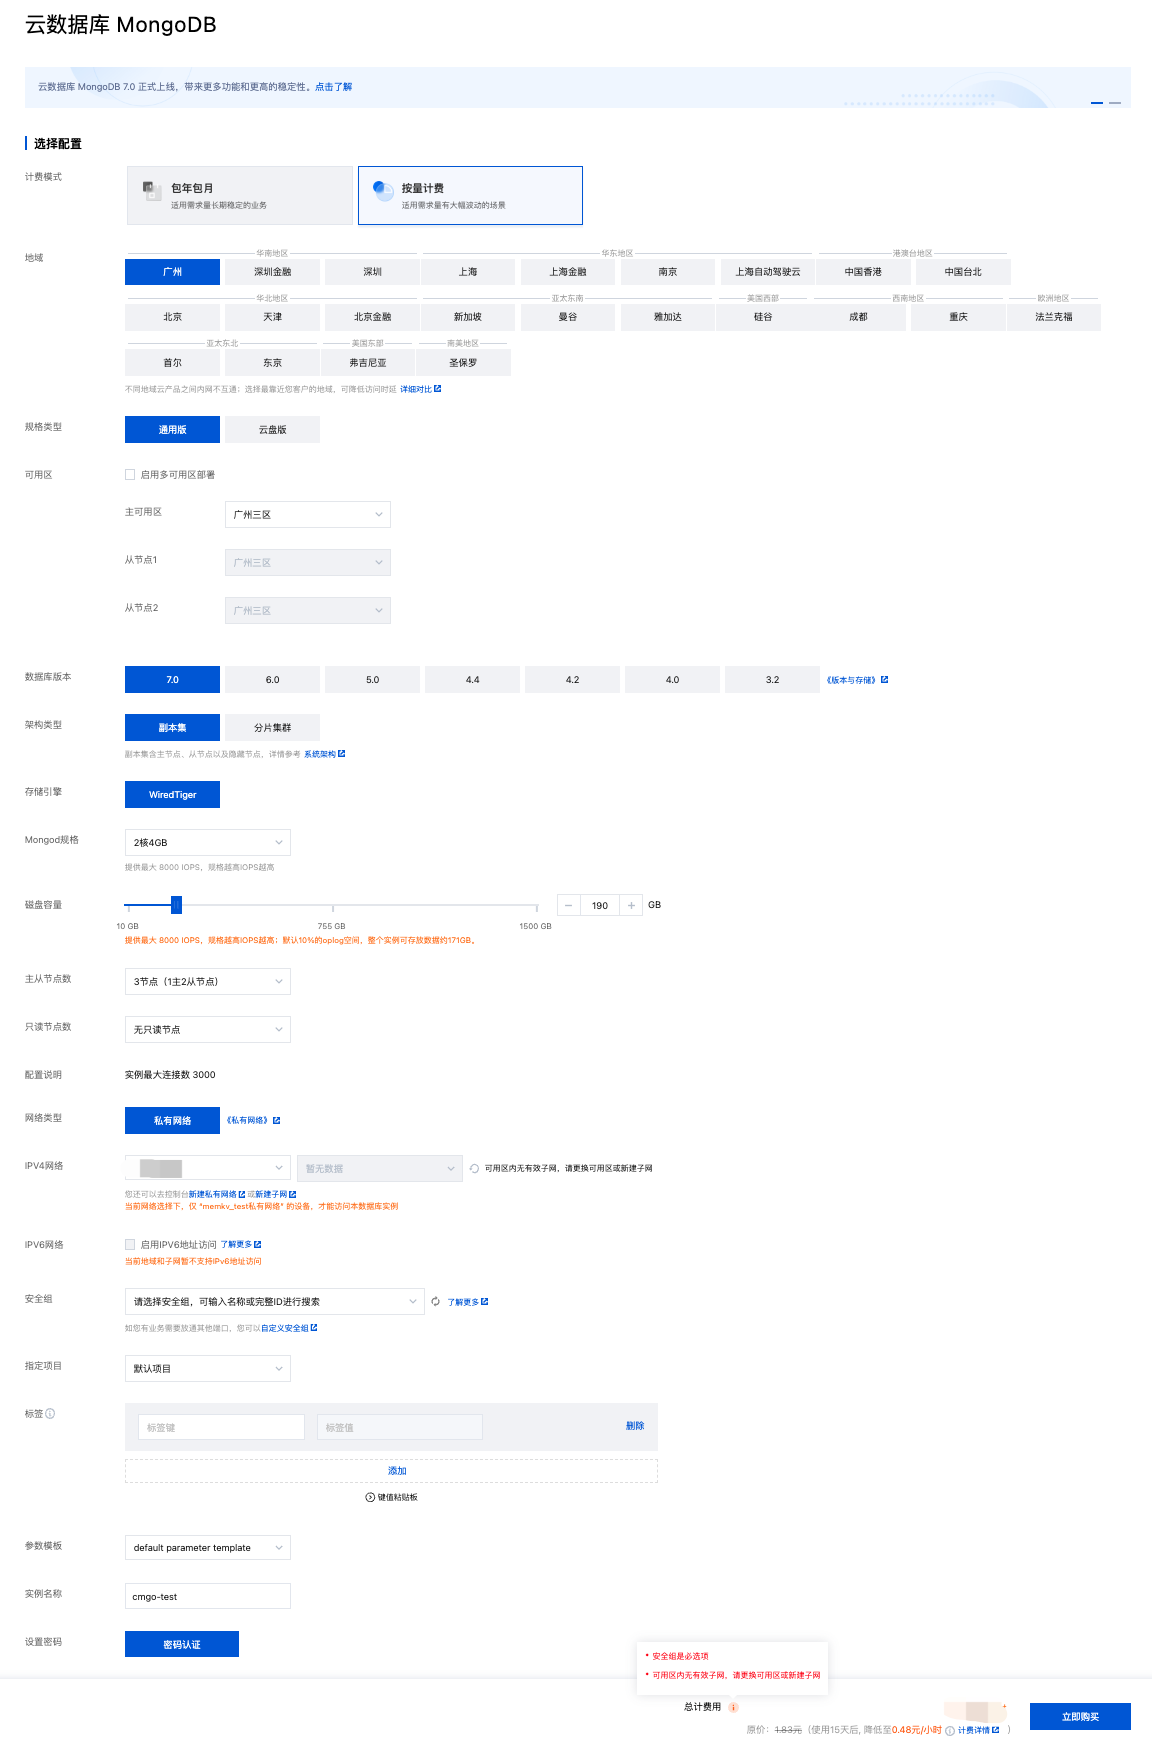Choose the 新加坡 region
This screenshot has height=1740, width=1152.
[468, 317]
